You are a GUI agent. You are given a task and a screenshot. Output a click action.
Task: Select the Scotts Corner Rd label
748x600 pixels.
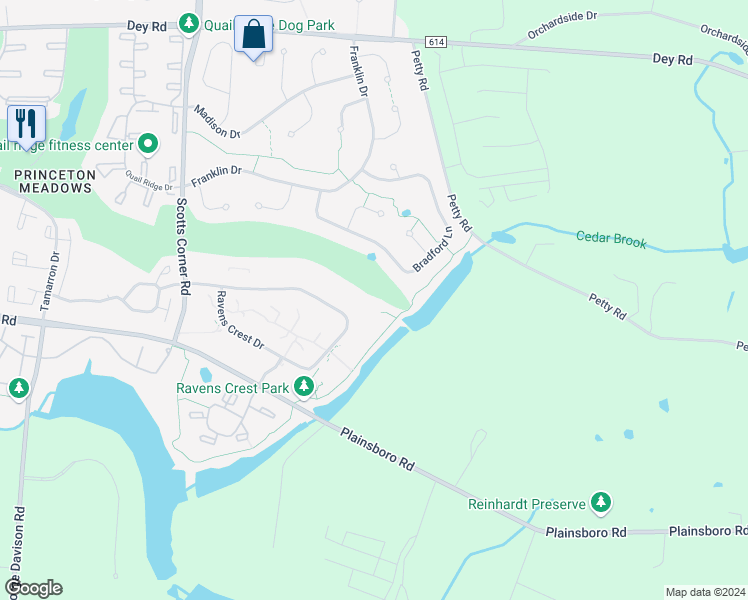[x=183, y=247]
